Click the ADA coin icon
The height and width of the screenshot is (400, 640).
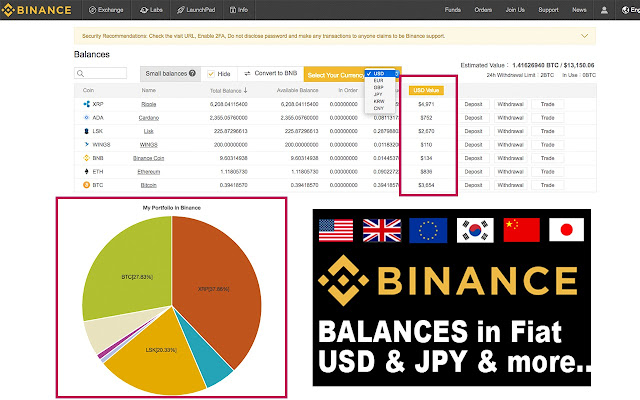86,118
